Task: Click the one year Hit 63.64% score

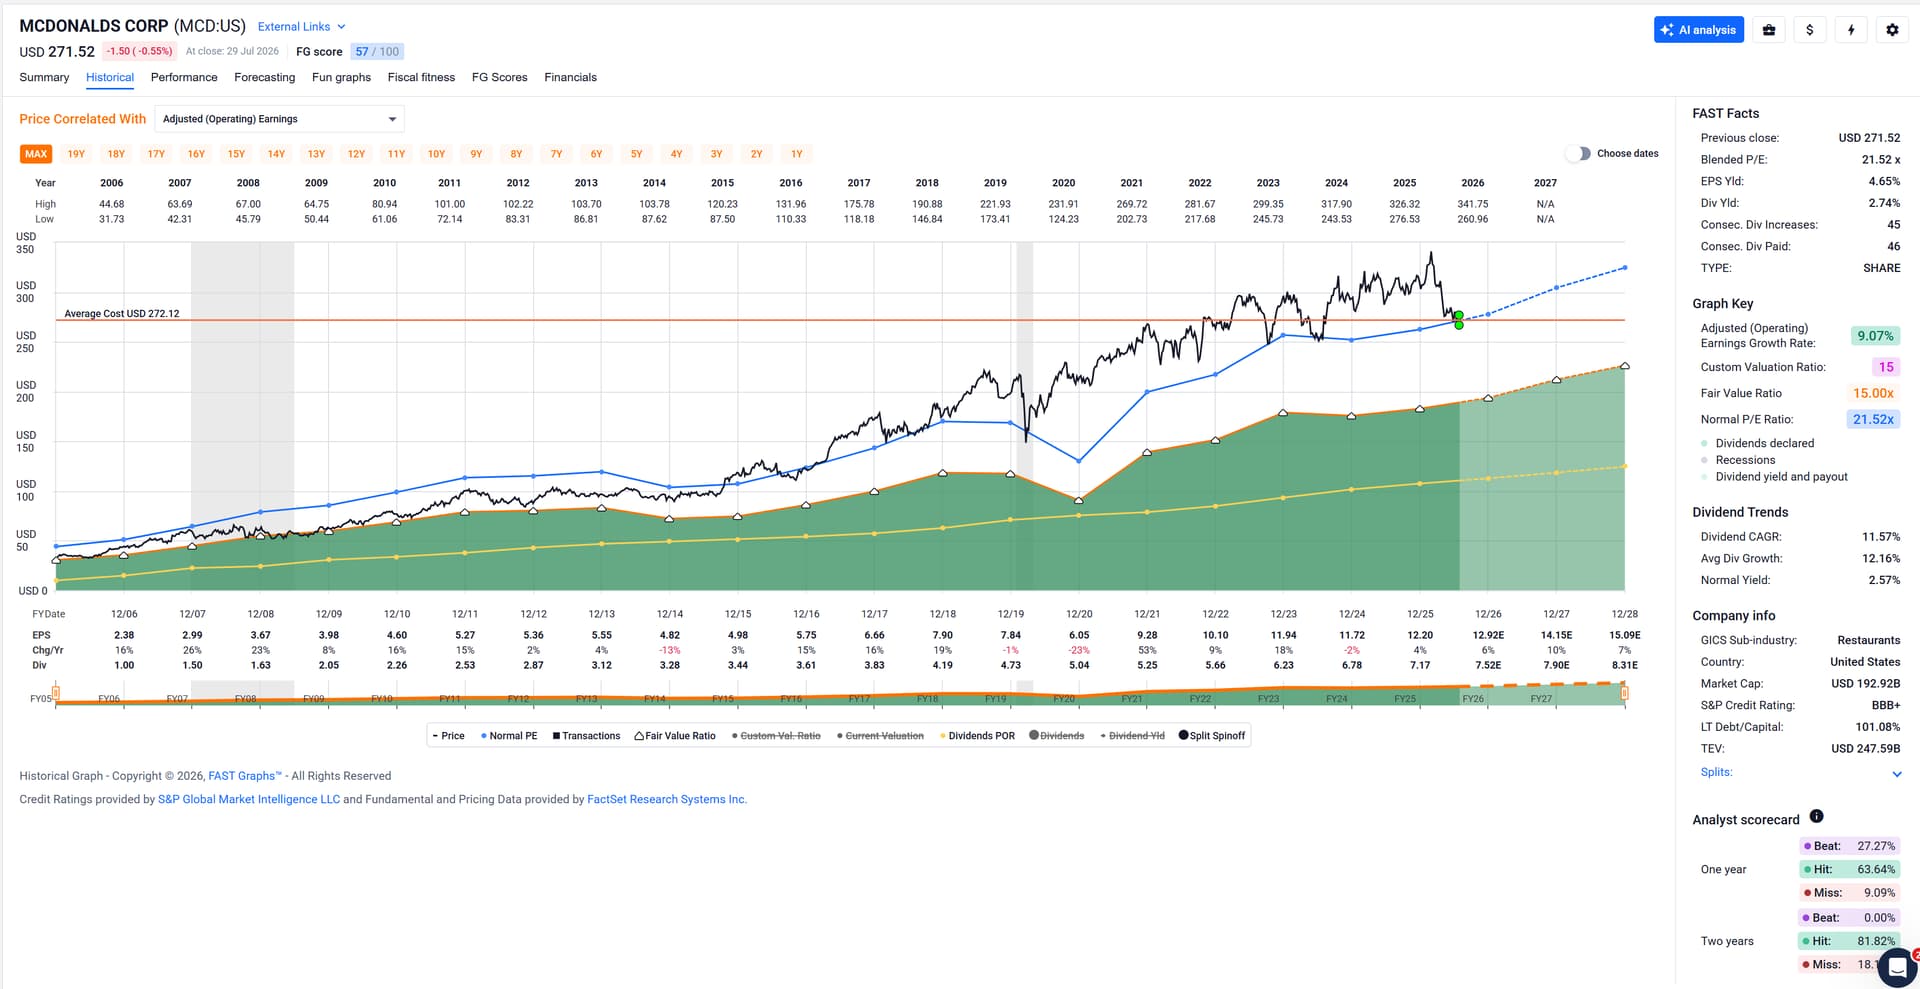Action: 1850,870
